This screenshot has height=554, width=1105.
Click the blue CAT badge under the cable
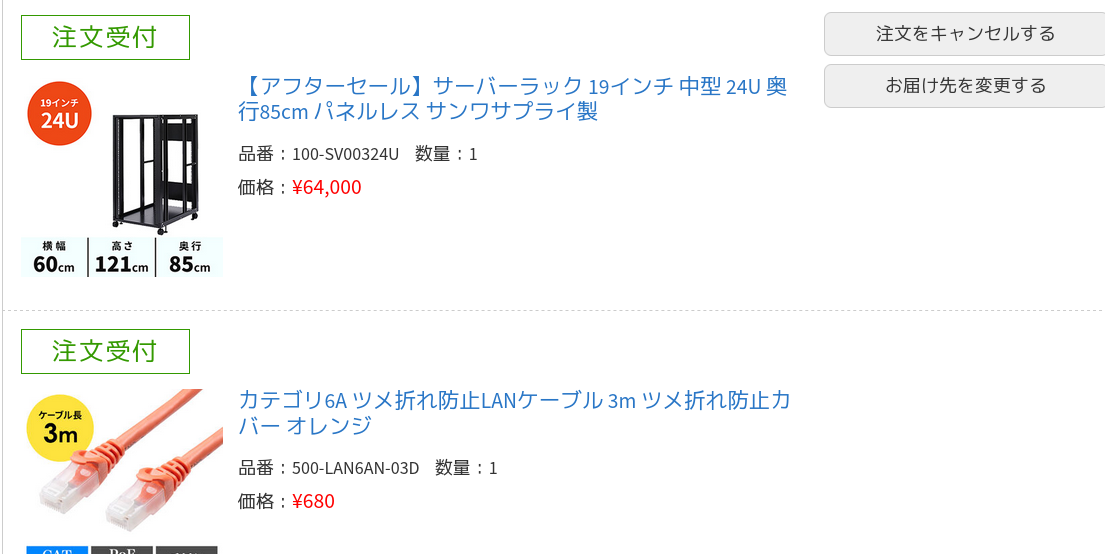[57, 549]
